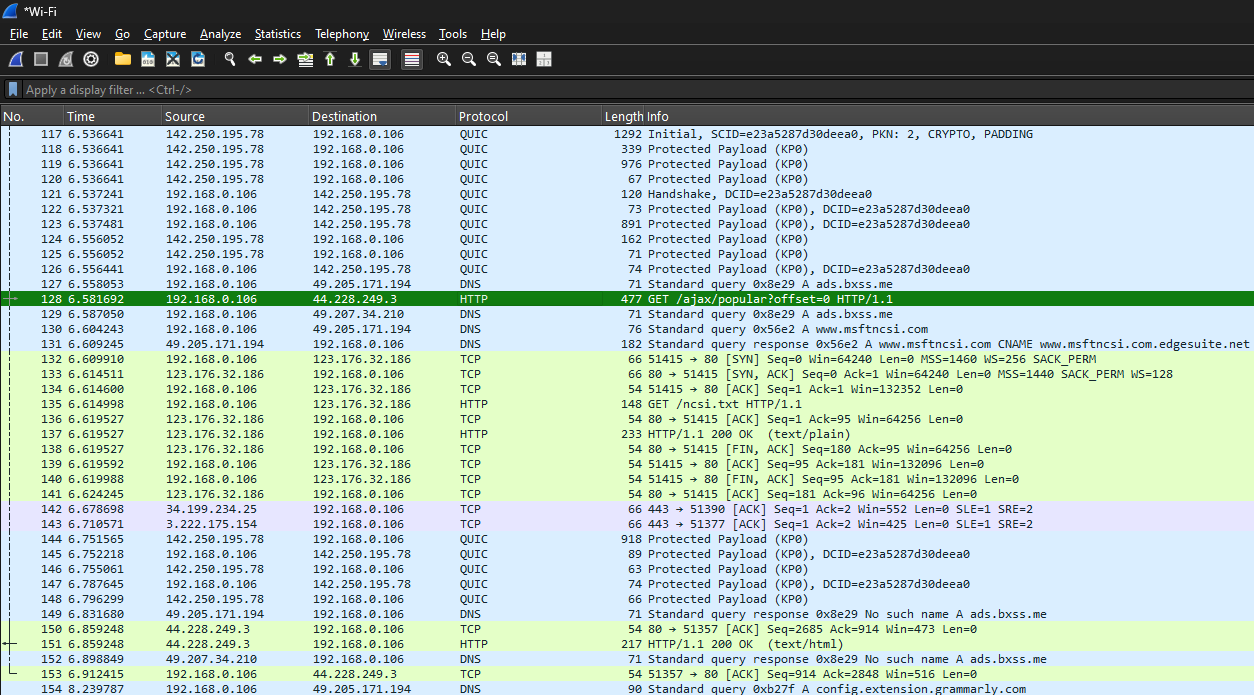
Task: Go to specified packet icon
Action: point(305,60)
